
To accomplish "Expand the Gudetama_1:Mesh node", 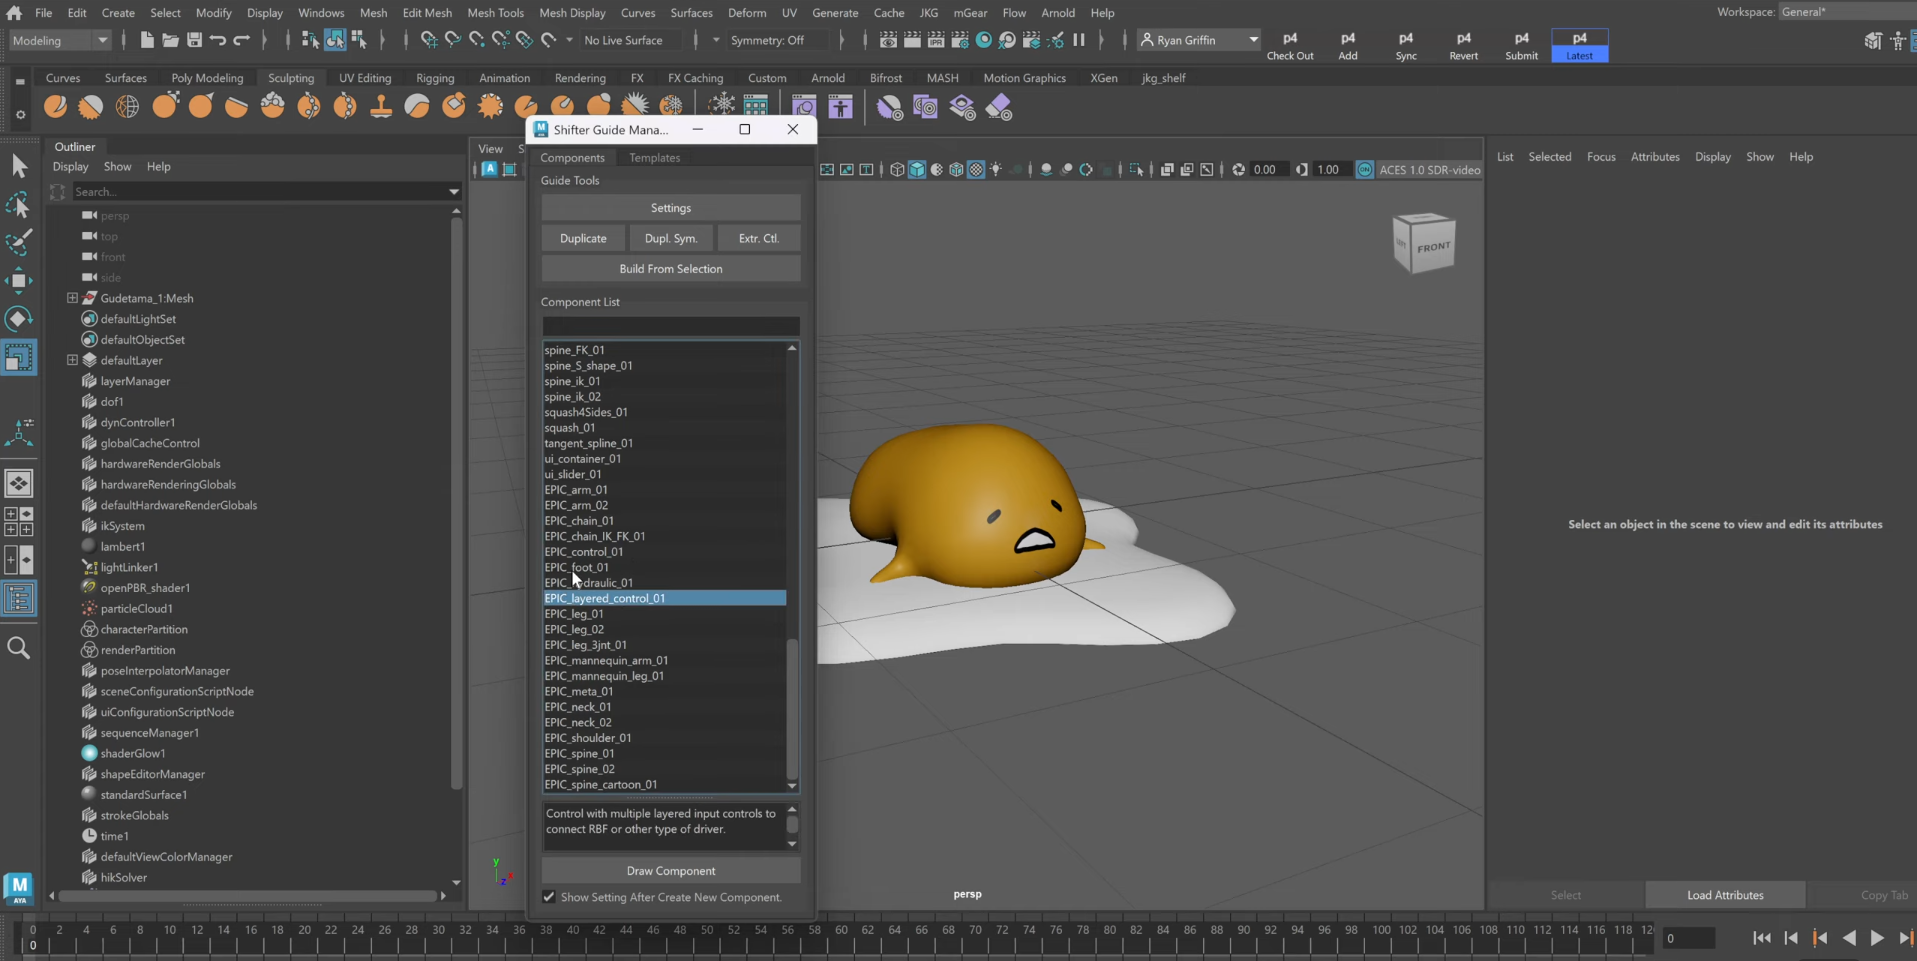I will [x=72, y=298].
